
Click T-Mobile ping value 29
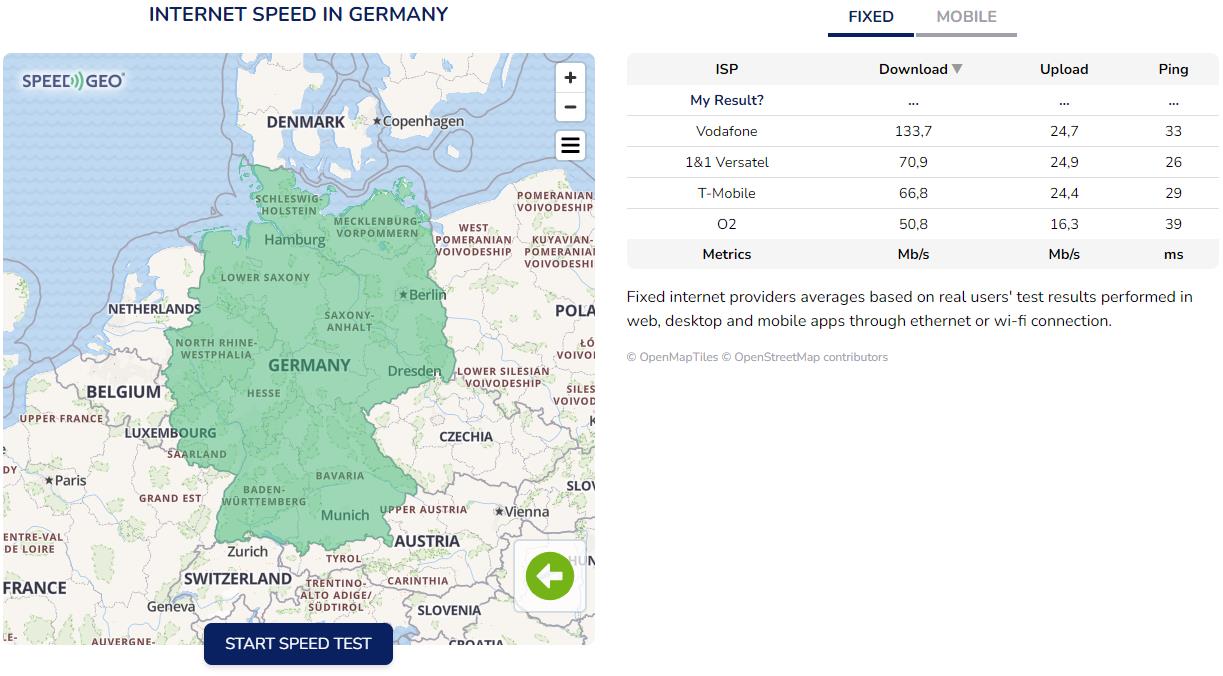pos(1173,193)
